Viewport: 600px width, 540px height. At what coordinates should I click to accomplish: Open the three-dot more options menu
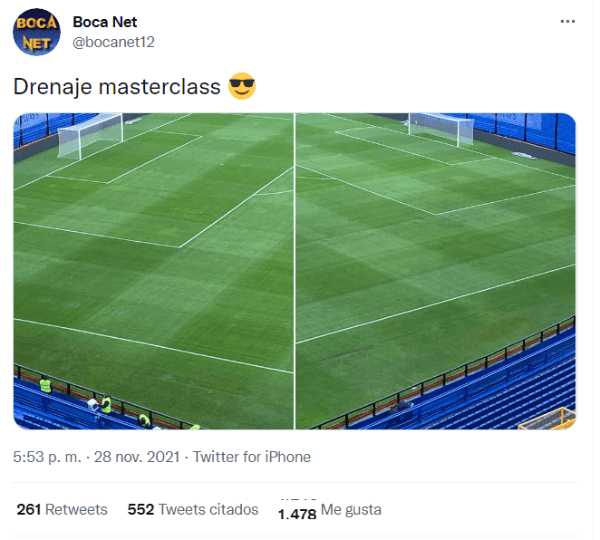[567, 21]
